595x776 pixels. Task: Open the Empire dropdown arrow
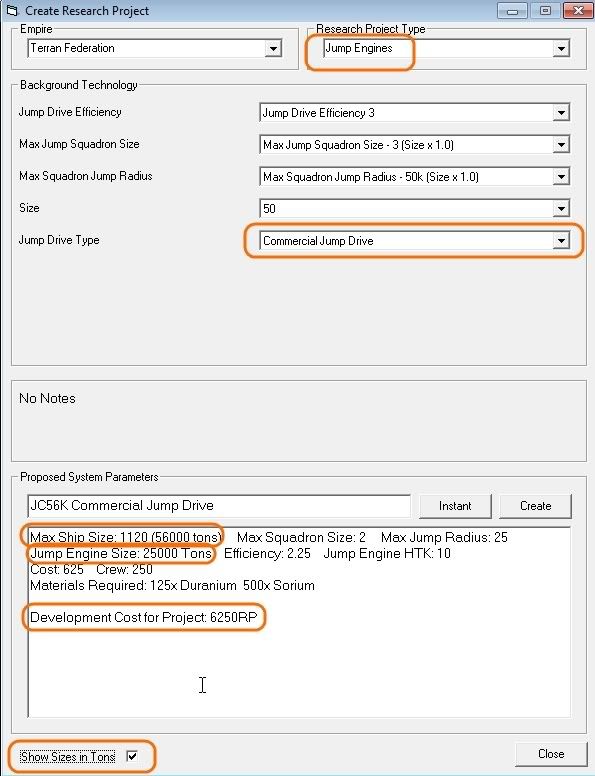pyautogui.click(x=273, y=48)
